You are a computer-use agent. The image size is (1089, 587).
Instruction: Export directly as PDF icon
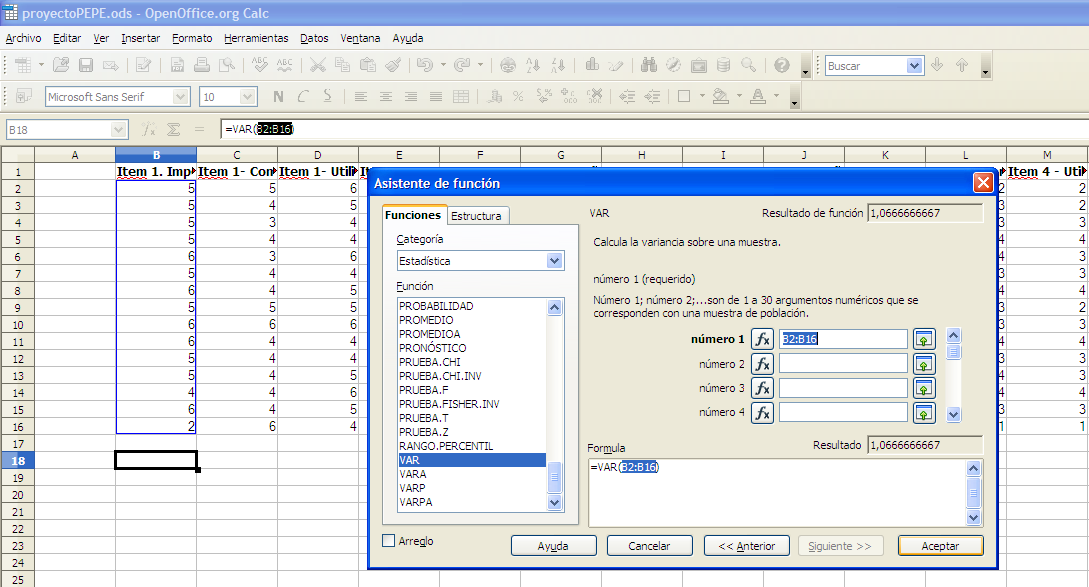tap(177, 65)
